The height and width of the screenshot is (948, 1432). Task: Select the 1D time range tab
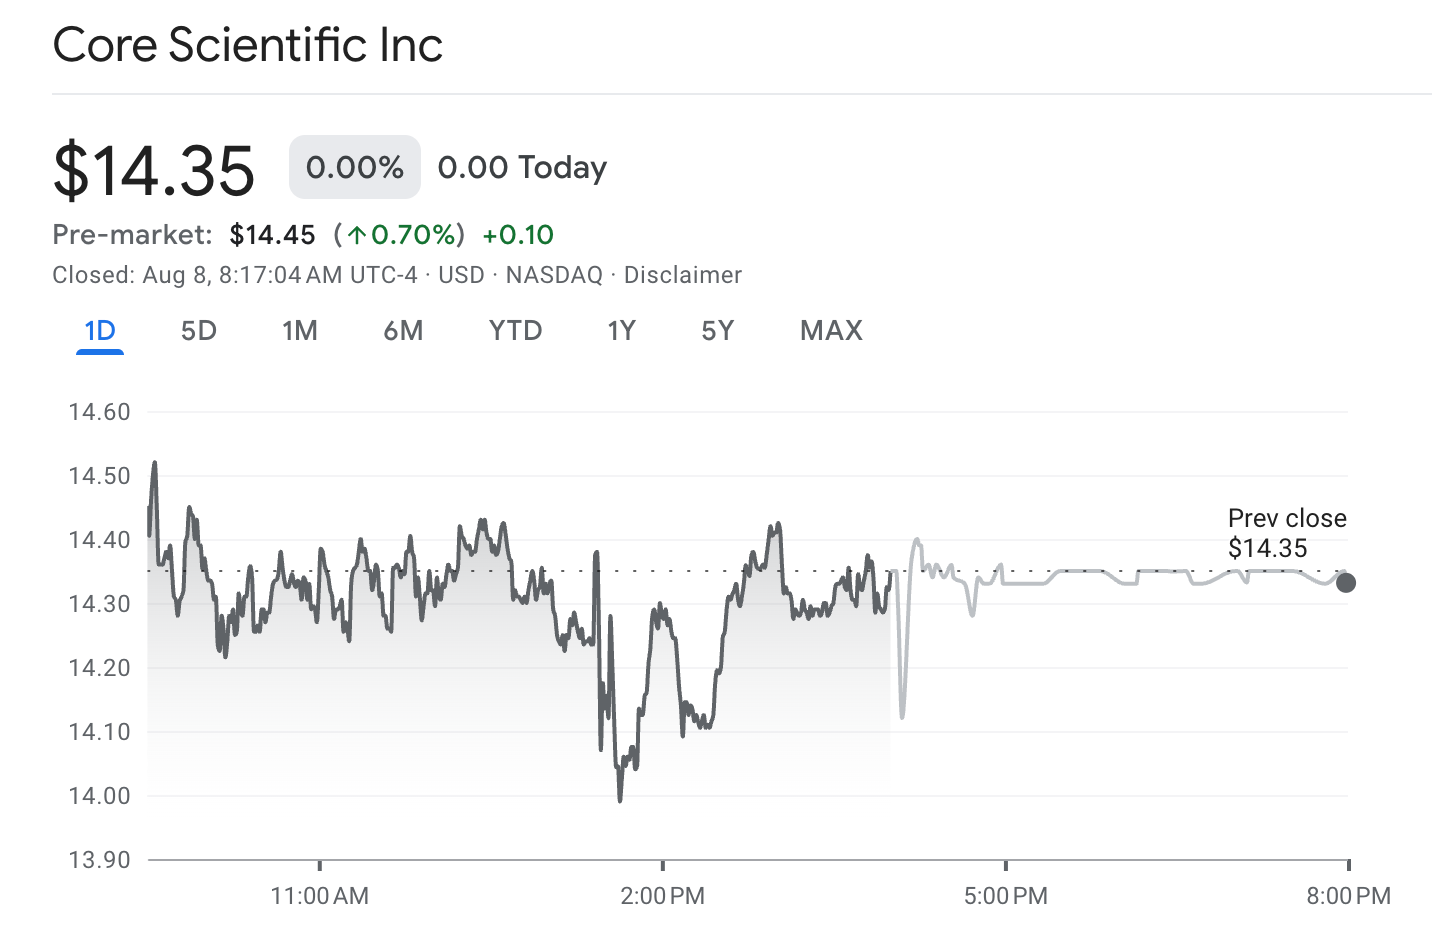point(99,330)
